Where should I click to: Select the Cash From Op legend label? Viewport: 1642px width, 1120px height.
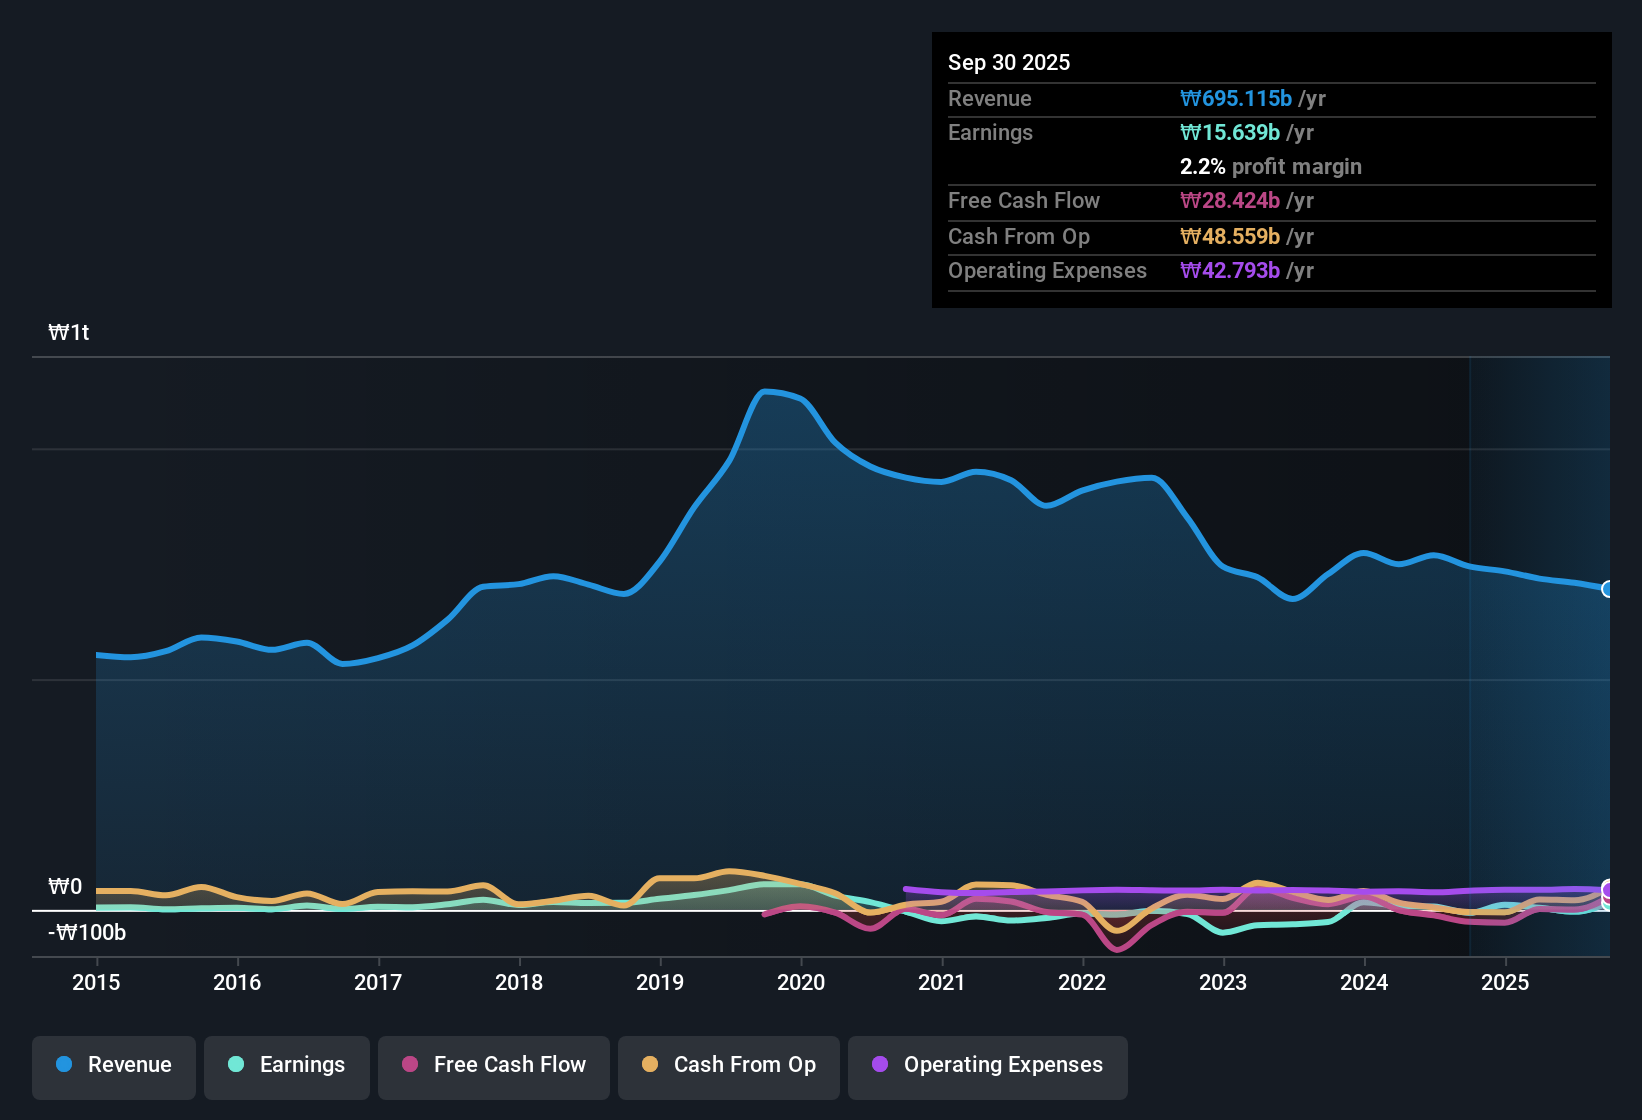744,1065
